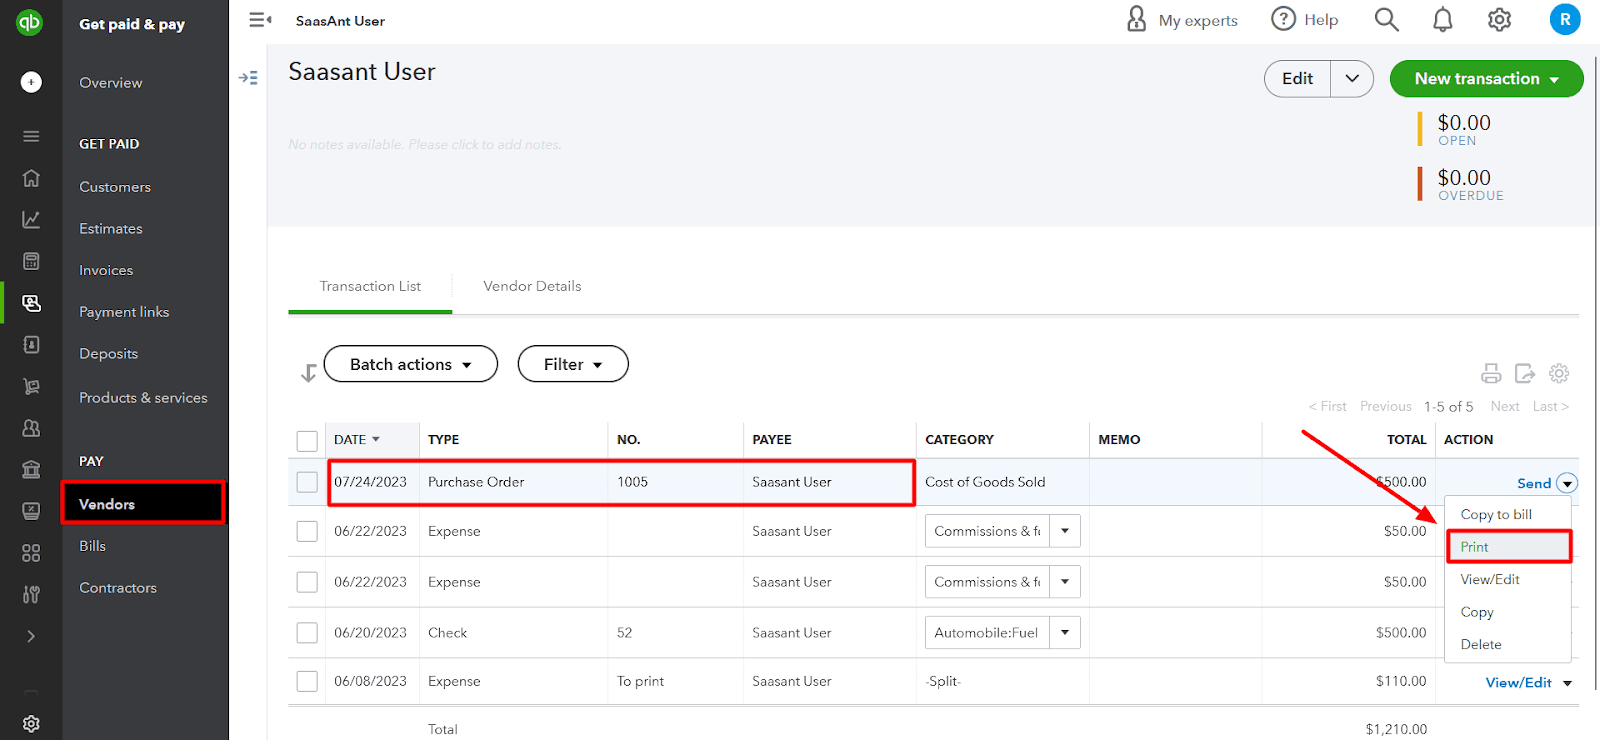Open the people icon in left rail
1600x740 pixels.
click(x=31, y=428)
